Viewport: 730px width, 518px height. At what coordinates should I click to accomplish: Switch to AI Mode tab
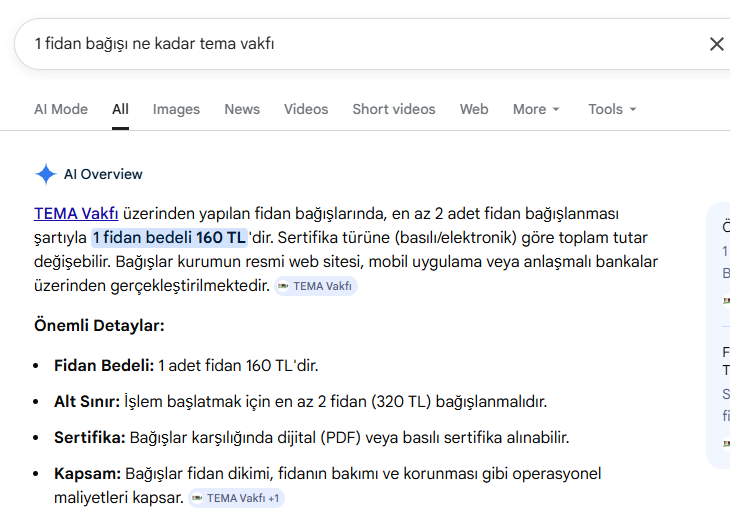61,109
